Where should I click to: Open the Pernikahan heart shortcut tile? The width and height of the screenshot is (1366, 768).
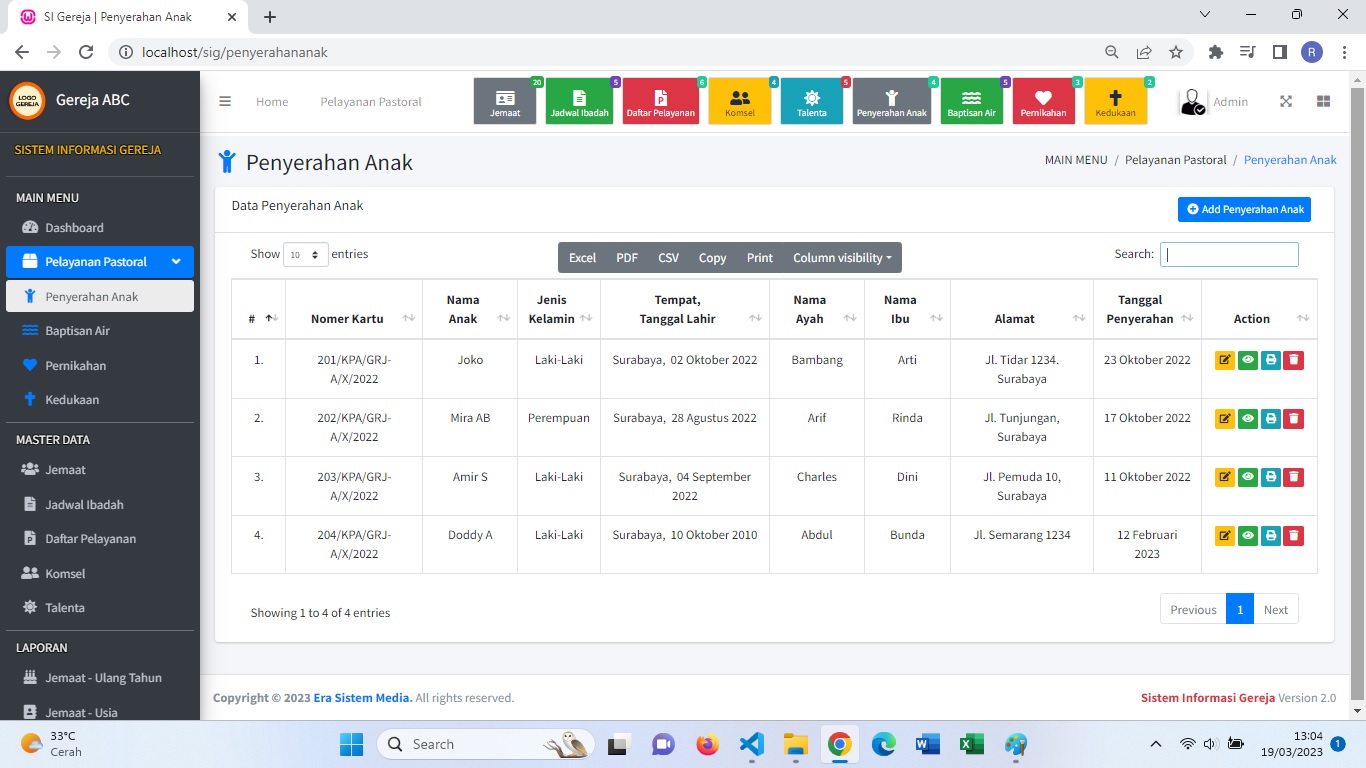click(1043, 101)
